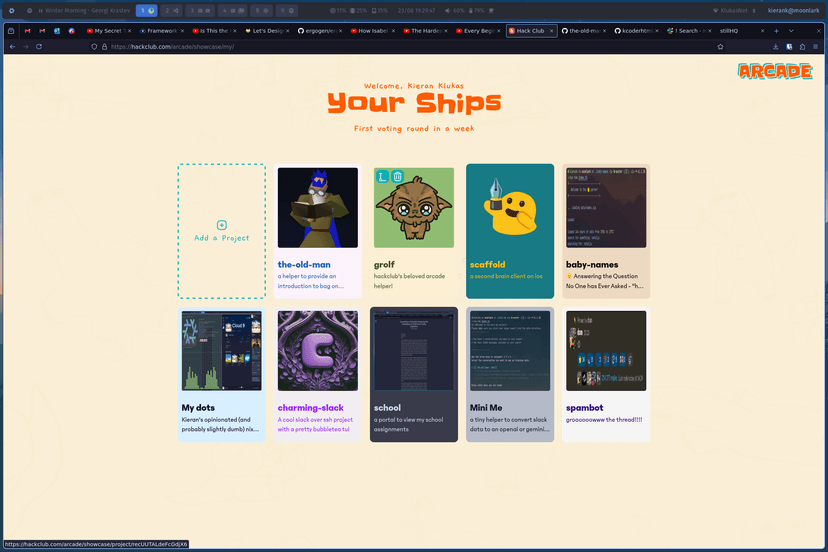The image size is (828, 552).
Task: Click the plus icon above Add a Project
Action: click(222, 225)
